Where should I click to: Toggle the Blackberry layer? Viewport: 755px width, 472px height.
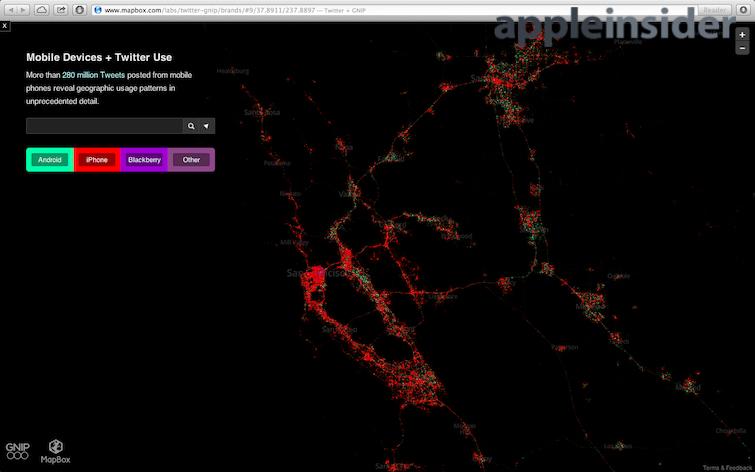pos(144,160)
